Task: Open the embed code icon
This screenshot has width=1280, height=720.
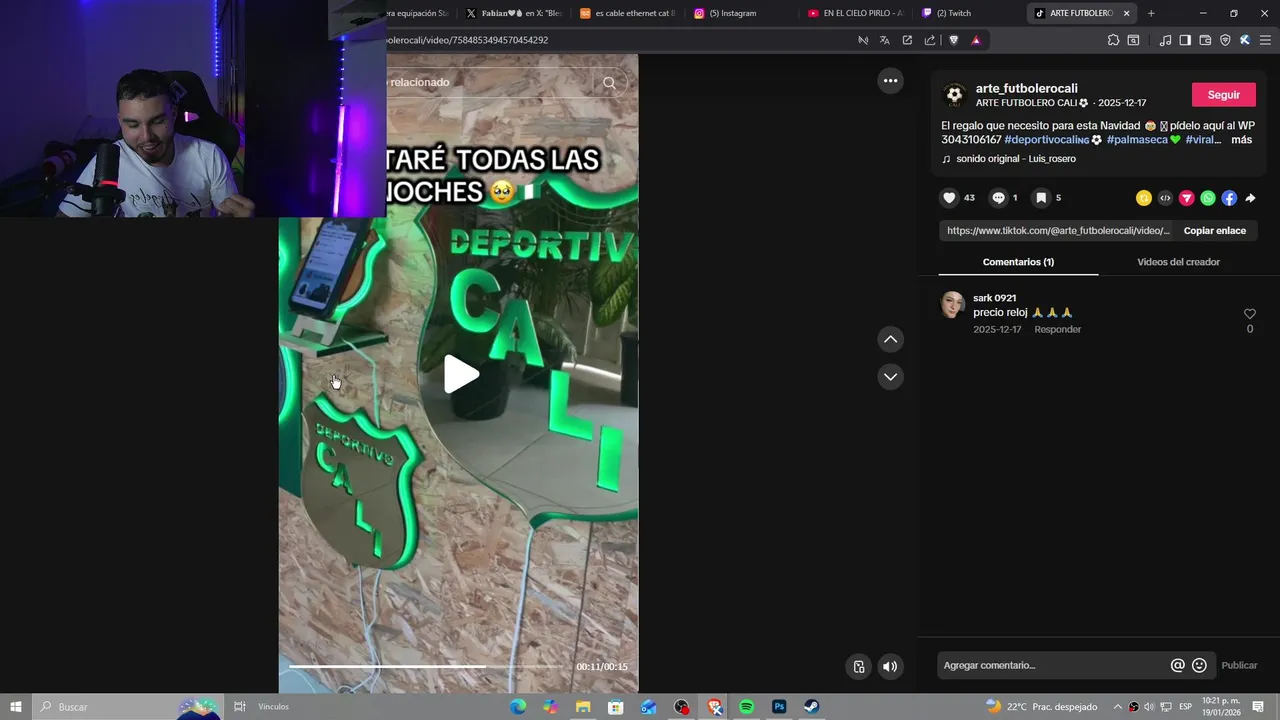Action: coord(1165,198)
